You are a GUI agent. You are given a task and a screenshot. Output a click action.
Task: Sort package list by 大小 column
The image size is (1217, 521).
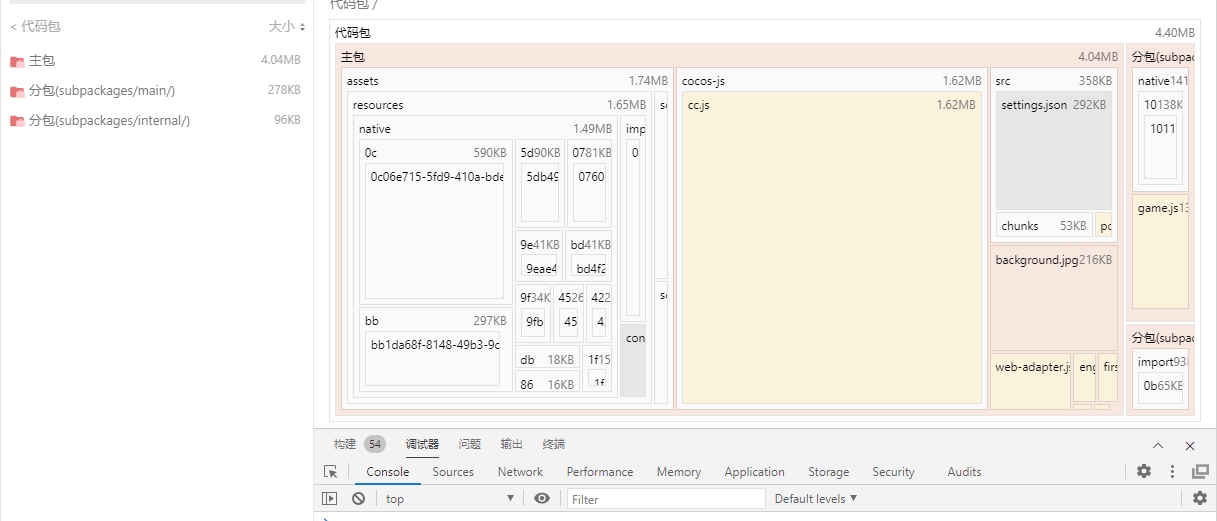287,27
